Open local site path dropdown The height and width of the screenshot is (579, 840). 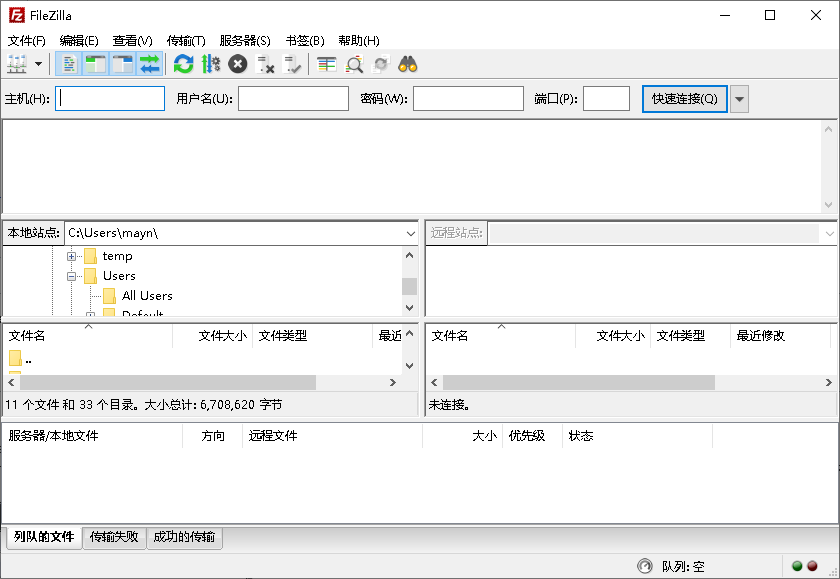coord(410,234)
